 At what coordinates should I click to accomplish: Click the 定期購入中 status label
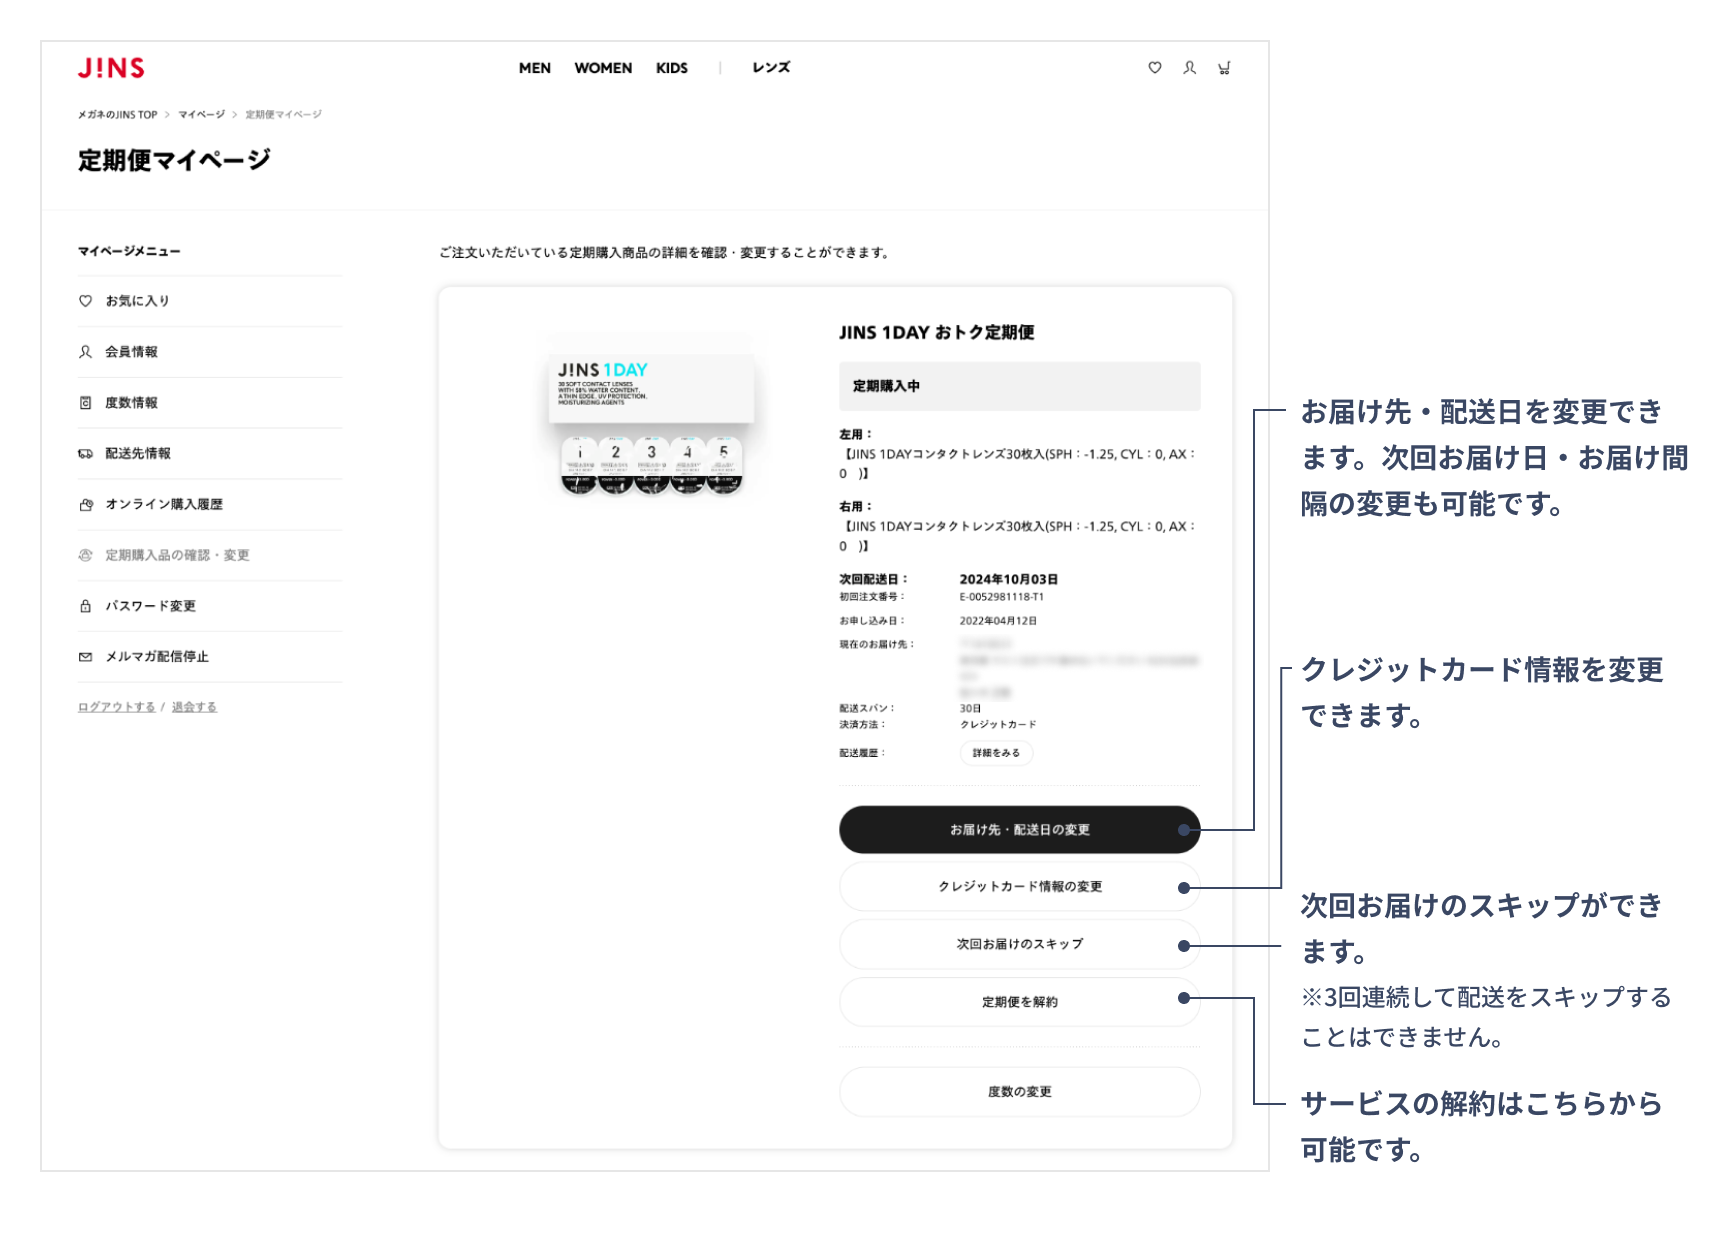point(1019,386)
